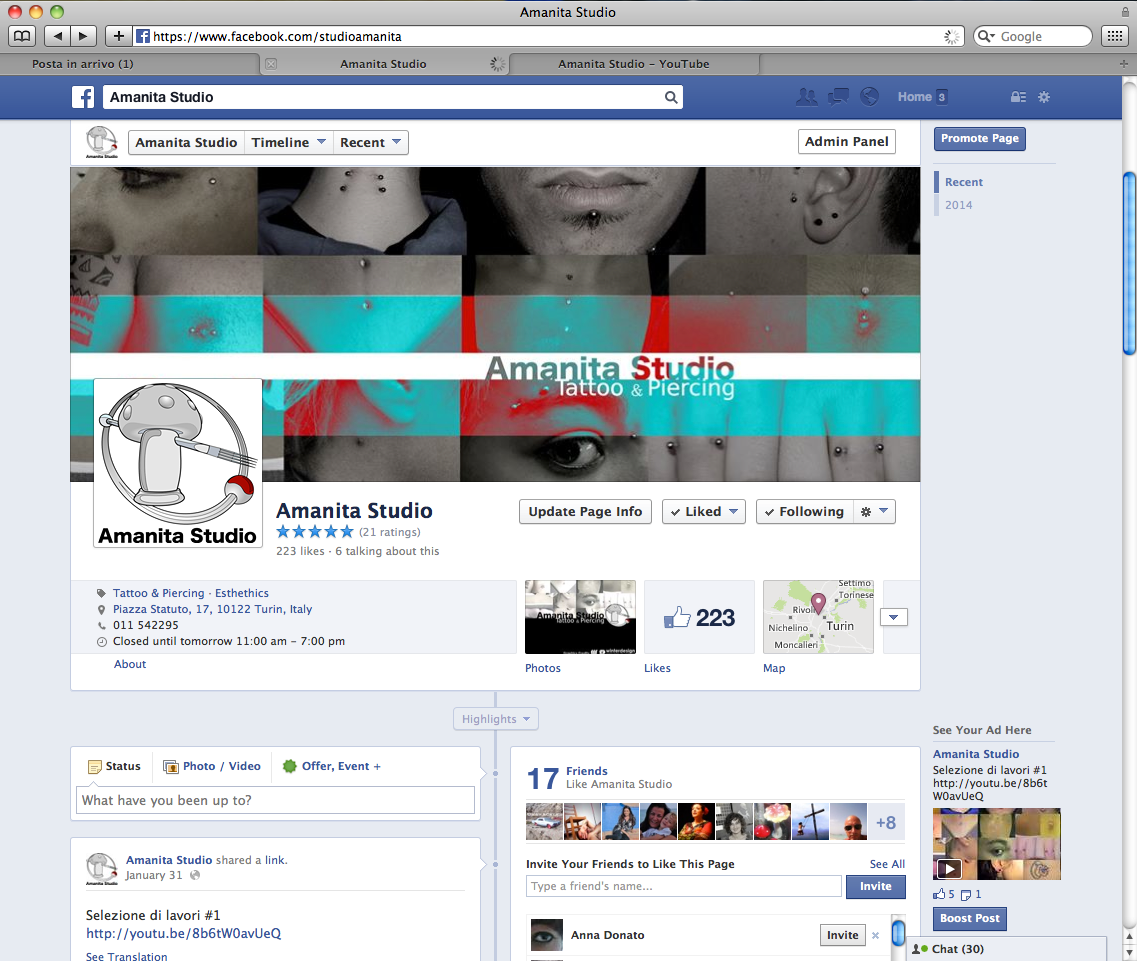The height and width of the screenshot is (961, 1137).
Task: Expand the Timeline dropdown
Action: [289, 143]
